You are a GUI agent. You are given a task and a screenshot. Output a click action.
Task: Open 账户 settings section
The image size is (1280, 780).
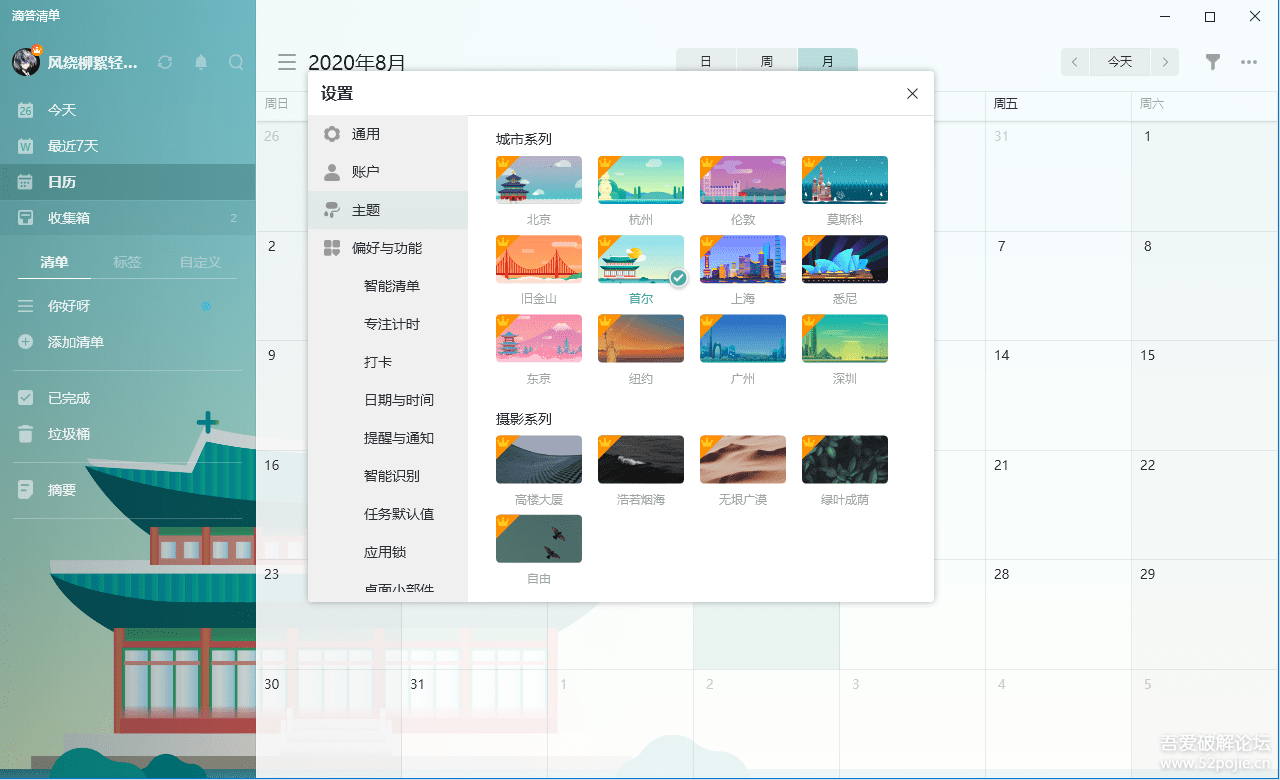(x=388, y=172)
